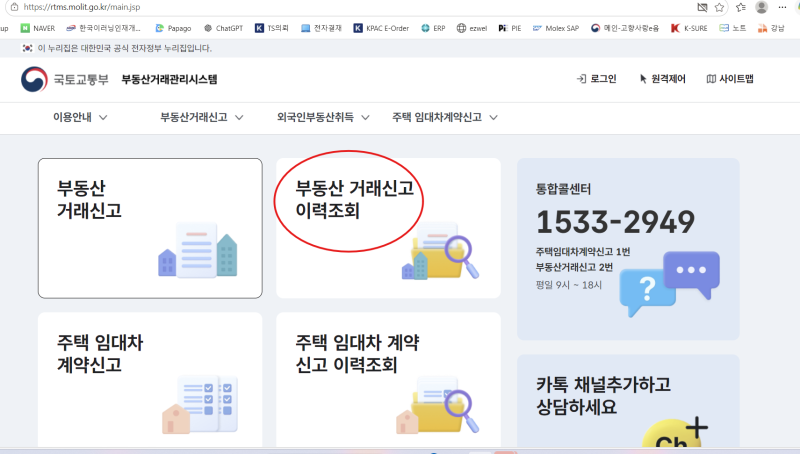
Task: Open the KPAC E-Order bookmark
Action: 381,28
